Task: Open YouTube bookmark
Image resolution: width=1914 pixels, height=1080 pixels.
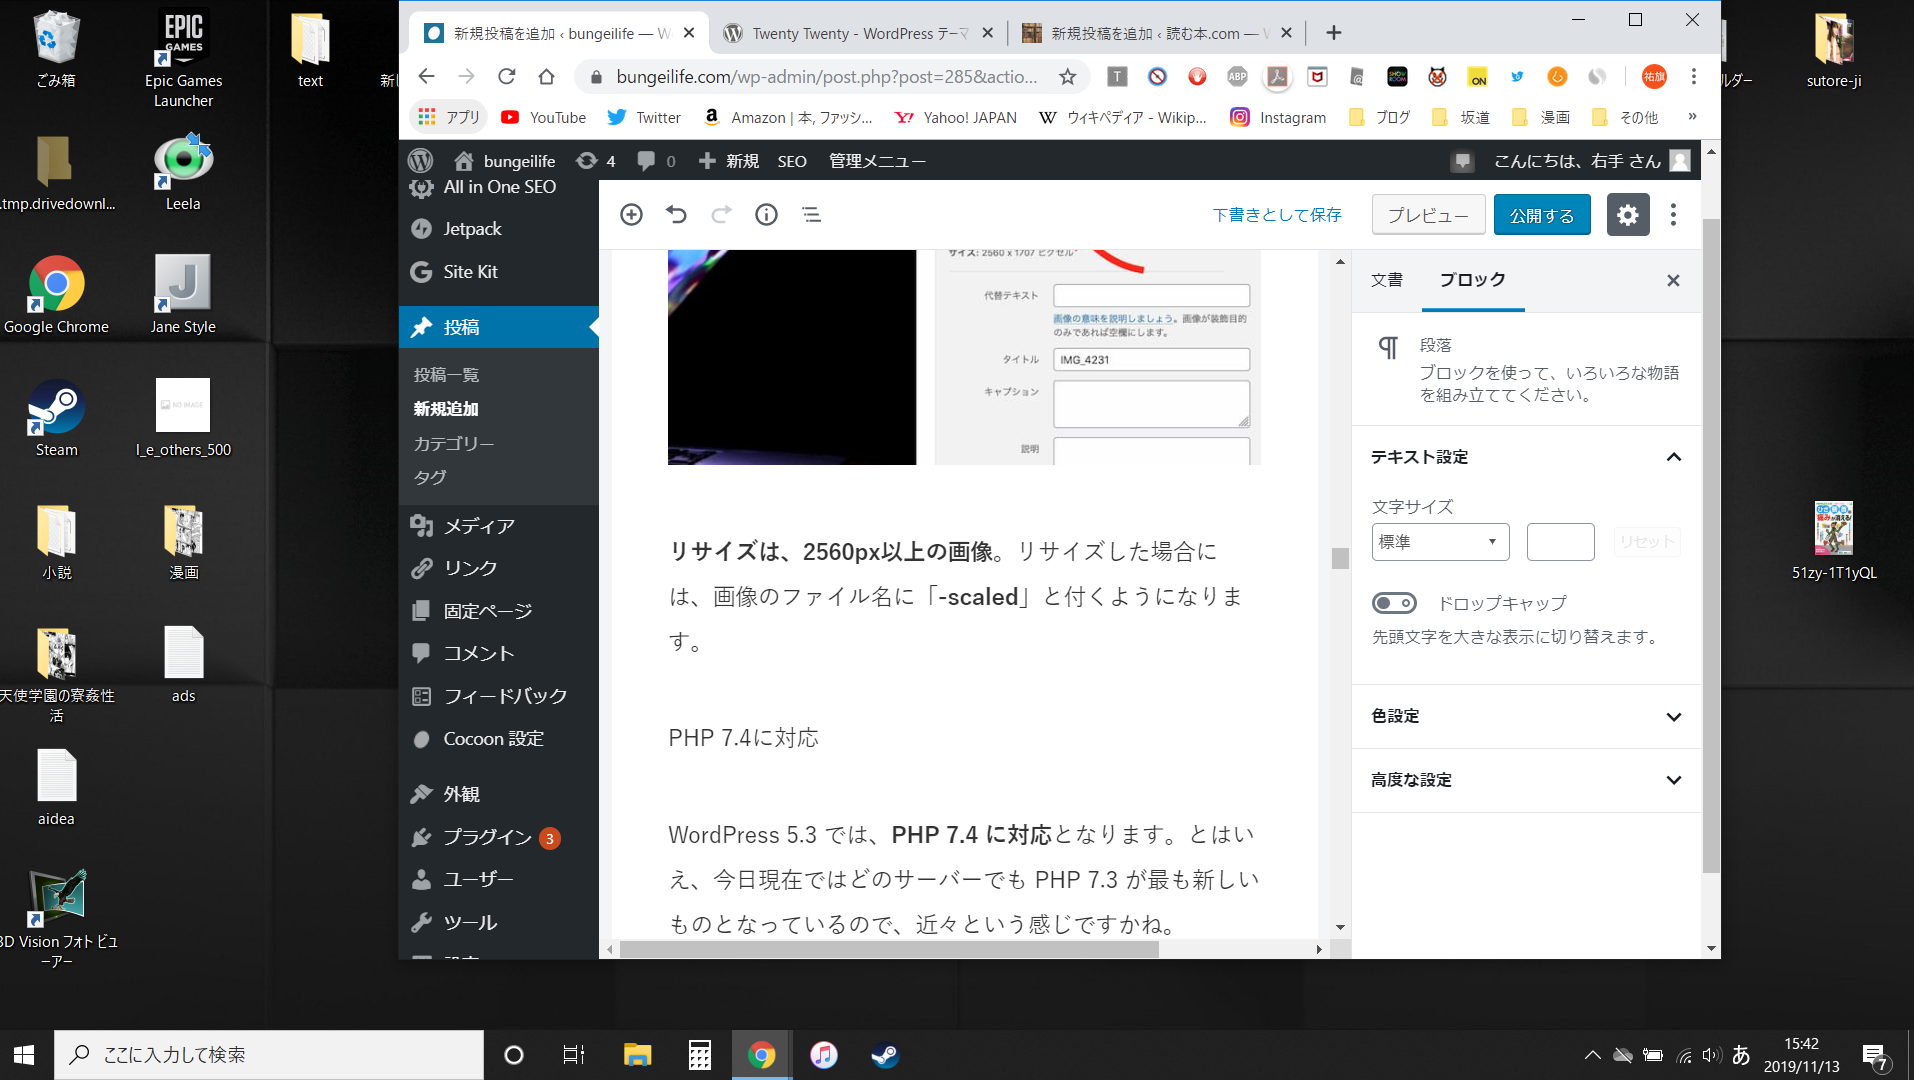Action: pos(544,118)
